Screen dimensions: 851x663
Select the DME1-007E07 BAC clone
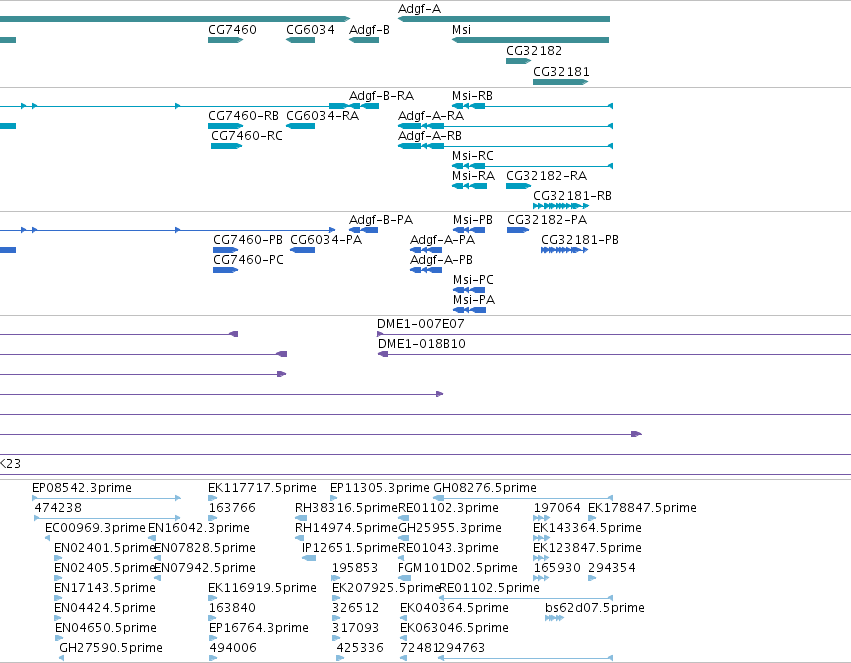point(614,334)
